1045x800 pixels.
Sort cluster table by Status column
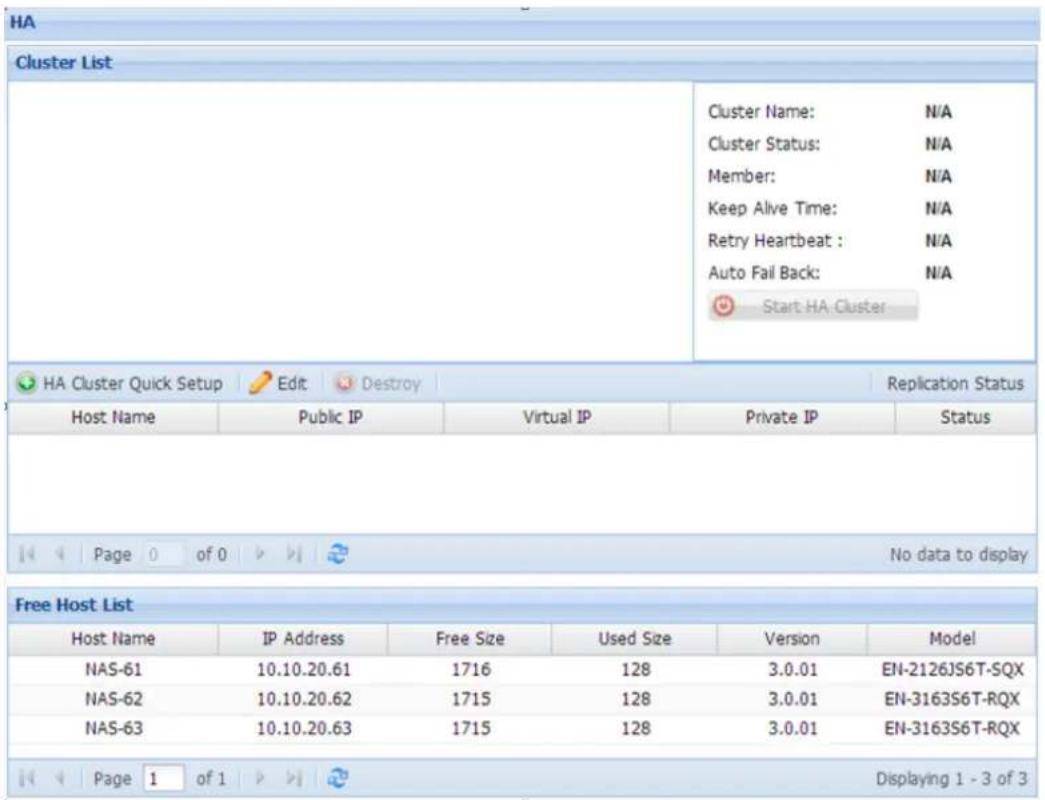[x=965, y=417]
